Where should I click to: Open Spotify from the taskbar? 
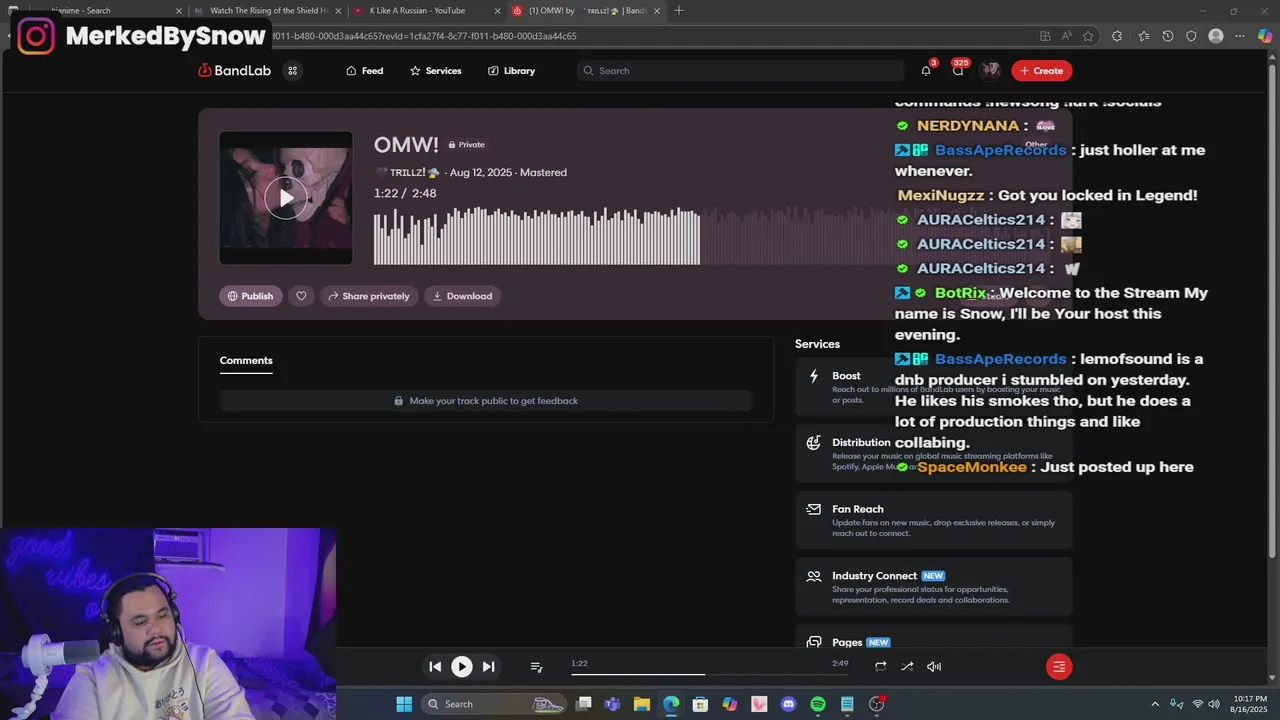pos(817,704)
